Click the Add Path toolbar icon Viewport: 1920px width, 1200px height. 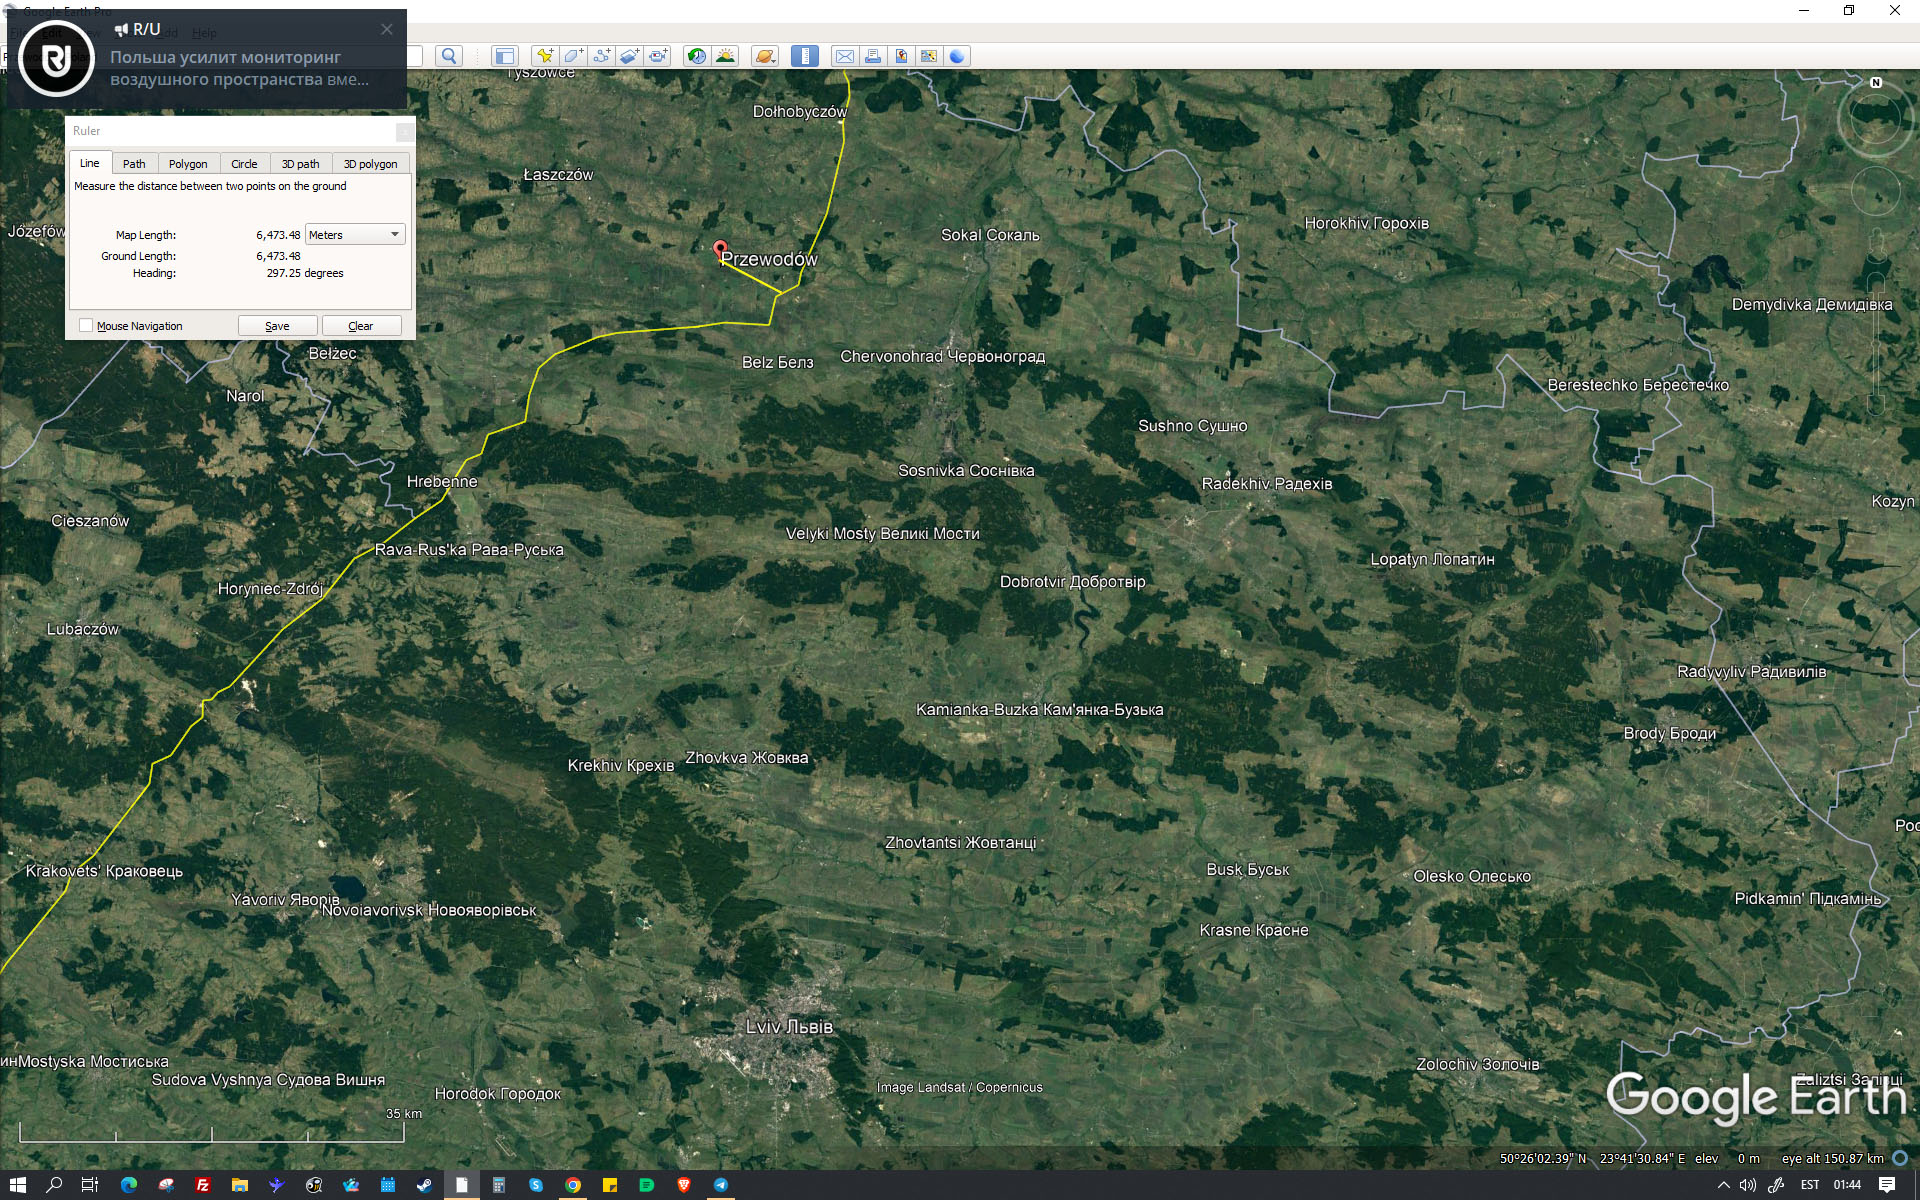[x=601, y=56]
